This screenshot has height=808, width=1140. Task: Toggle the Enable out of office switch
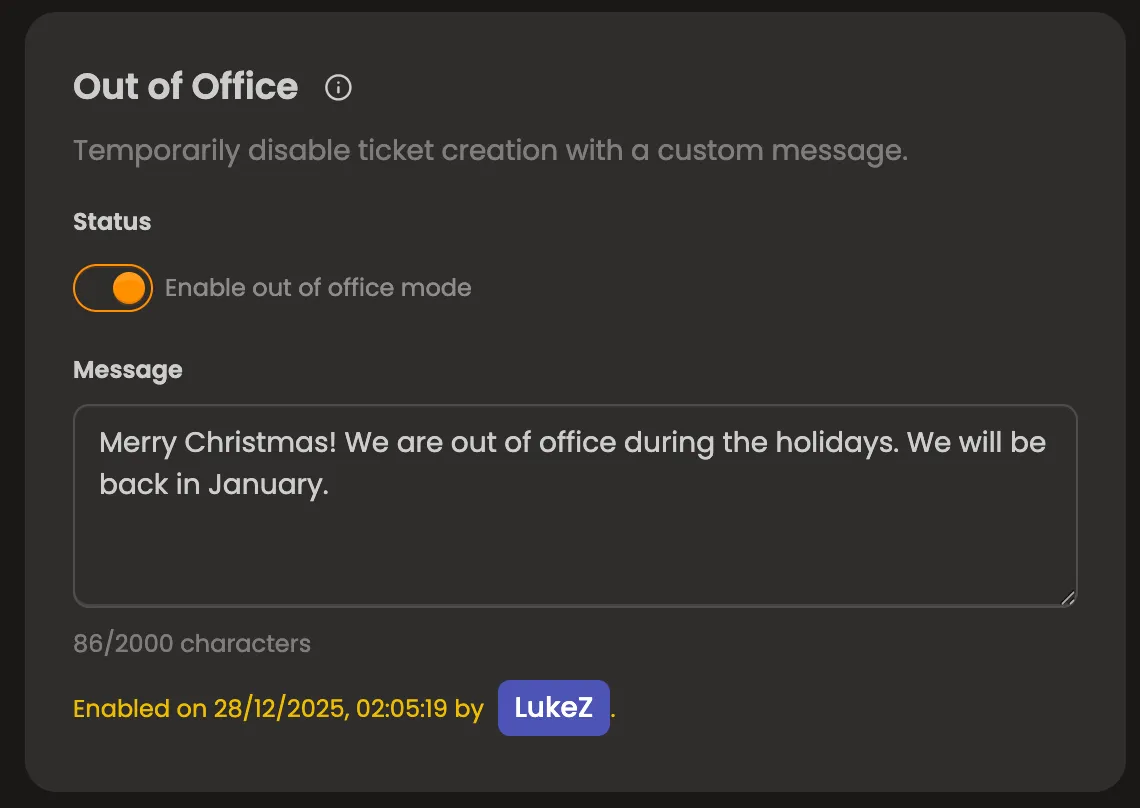(113, 287)
